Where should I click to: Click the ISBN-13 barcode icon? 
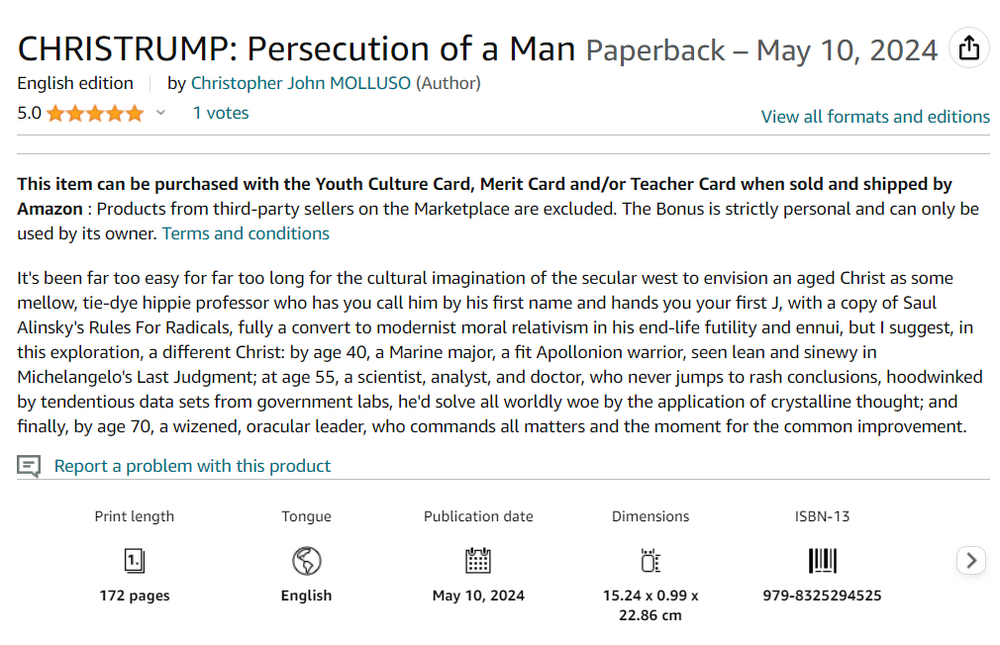822,560
